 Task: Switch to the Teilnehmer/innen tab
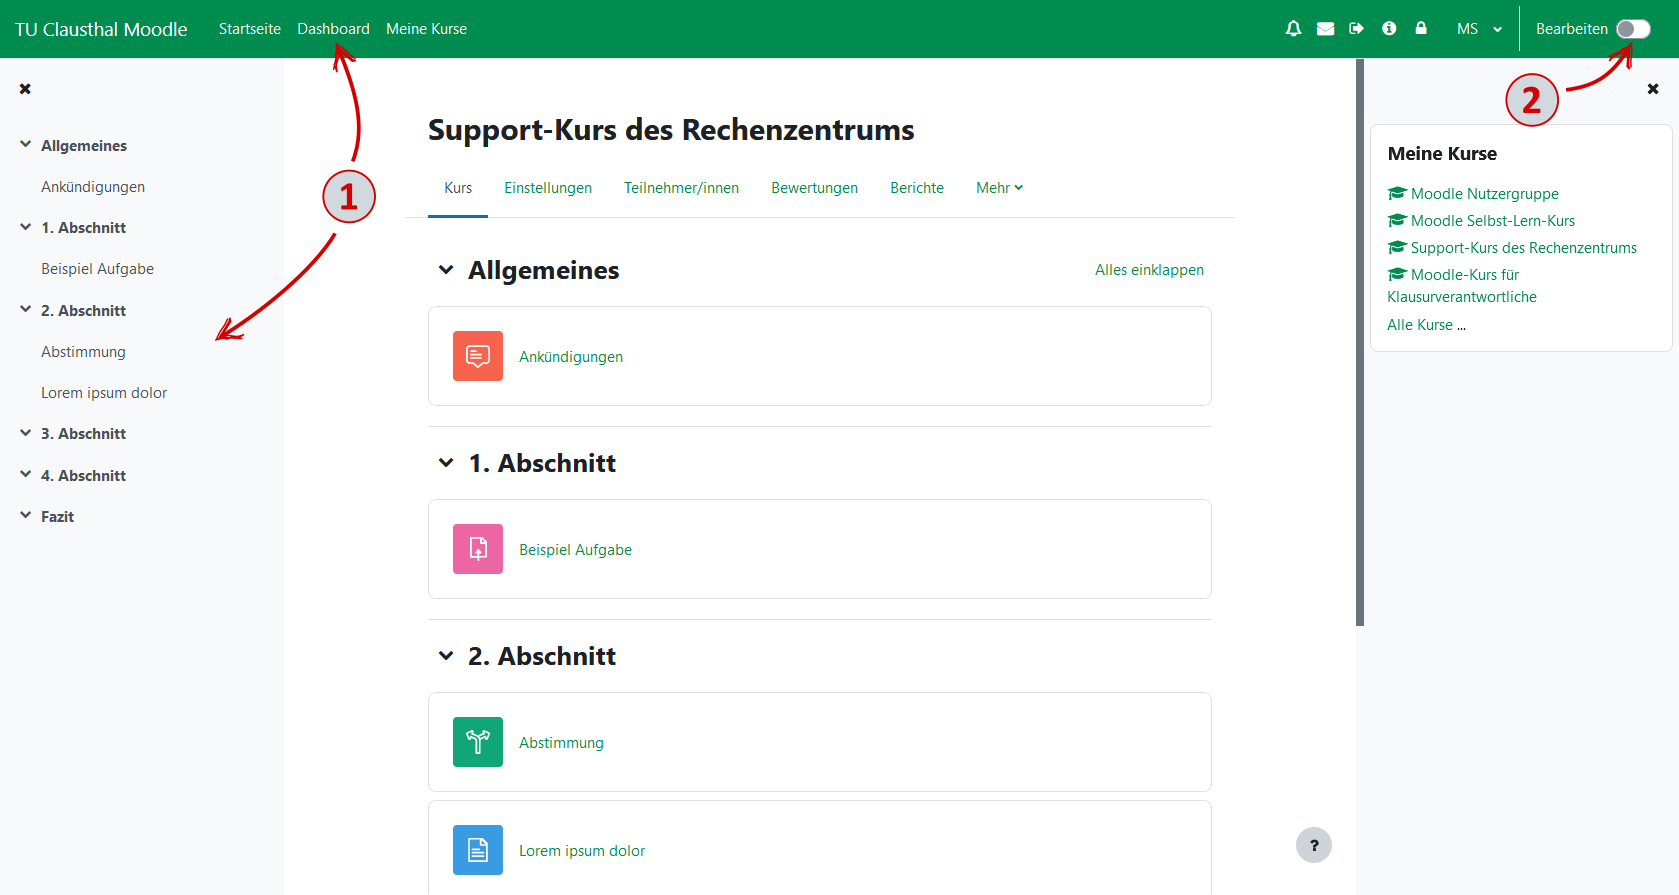point(682,188)
